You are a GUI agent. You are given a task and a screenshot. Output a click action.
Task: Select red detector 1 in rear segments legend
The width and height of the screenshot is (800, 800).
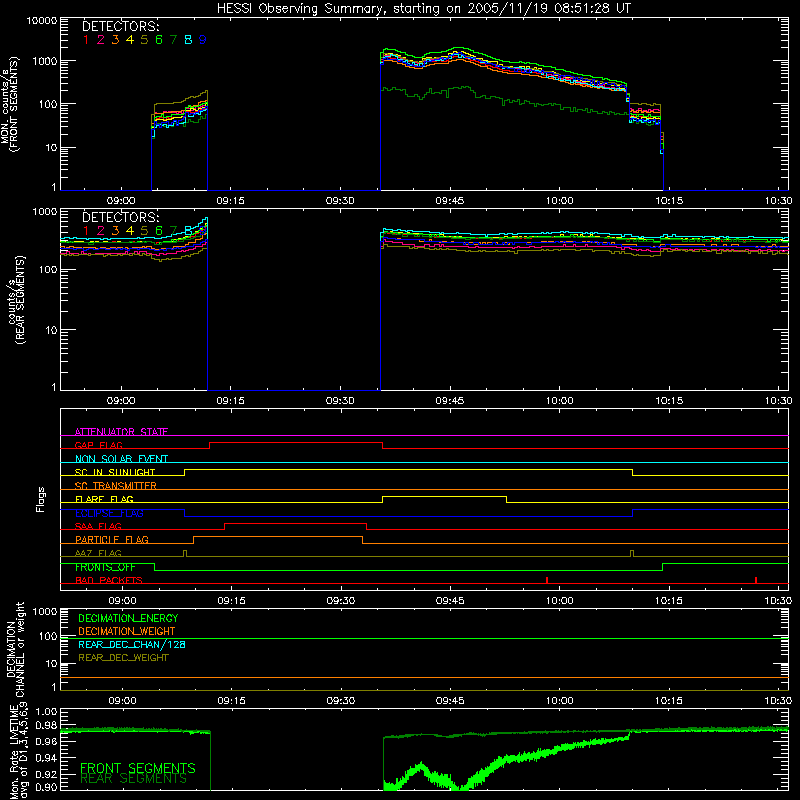pyautogui.click(x=86, y=231)
